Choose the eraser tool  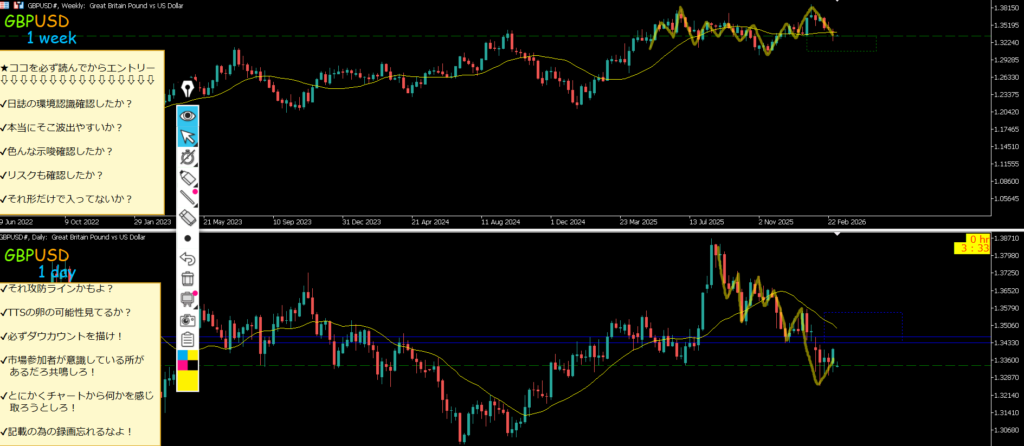[x=187, y=218]
